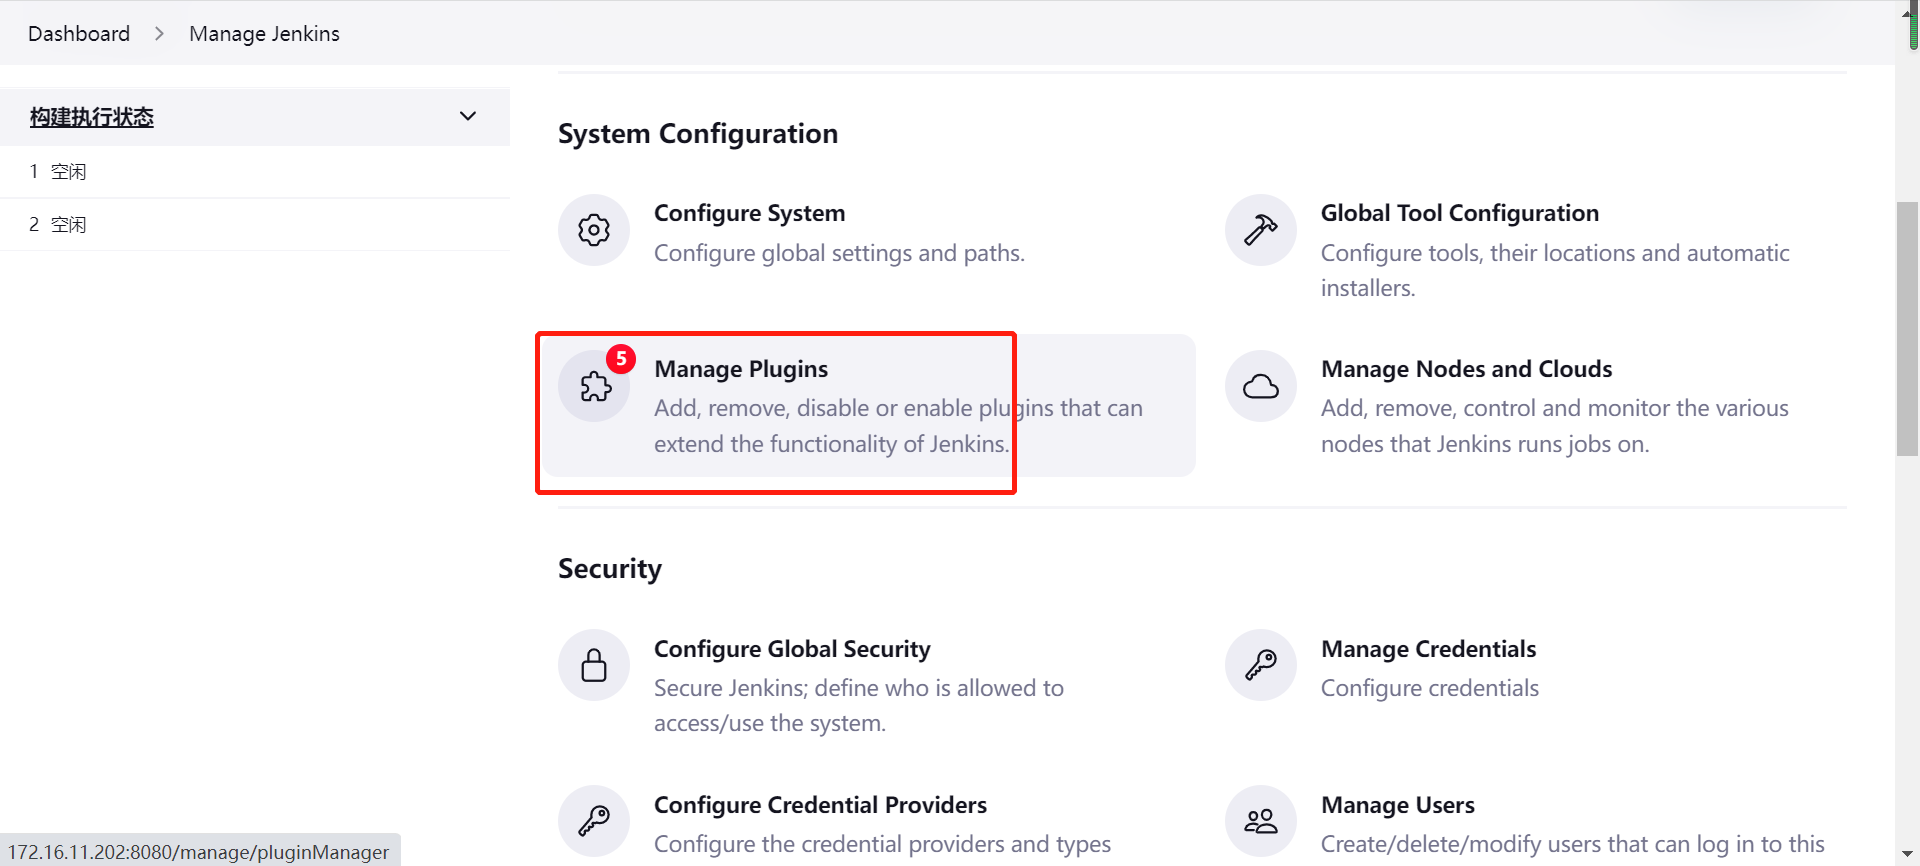Click the Manage Plugins puzzle icon

click(x=595, y=387)
